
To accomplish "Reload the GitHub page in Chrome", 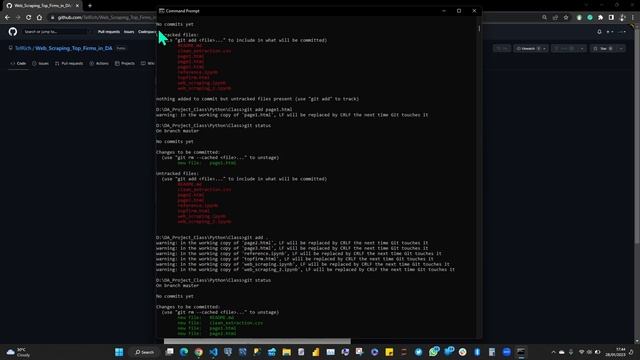I will [x=29, y=18].
